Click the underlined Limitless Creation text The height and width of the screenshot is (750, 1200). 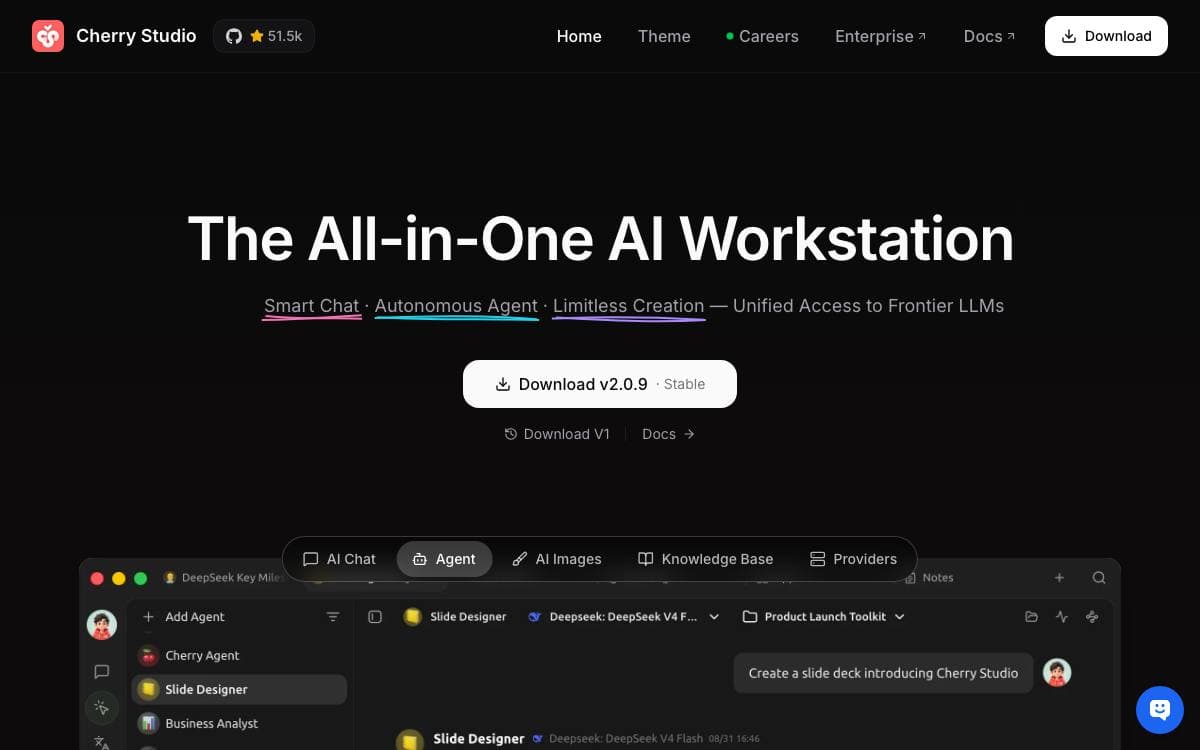pos(628,306)
